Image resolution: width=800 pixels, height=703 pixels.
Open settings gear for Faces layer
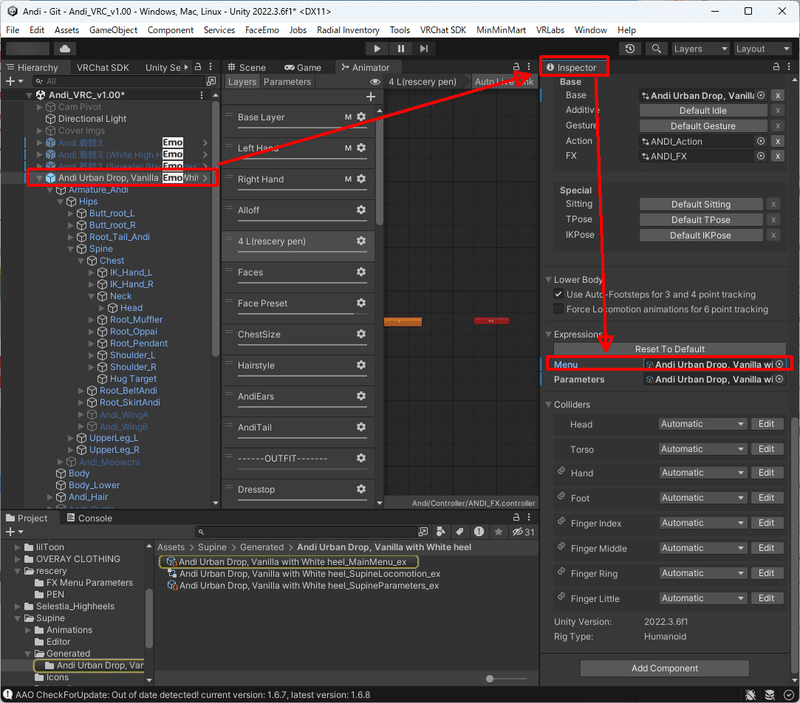[x=361, y=272]
